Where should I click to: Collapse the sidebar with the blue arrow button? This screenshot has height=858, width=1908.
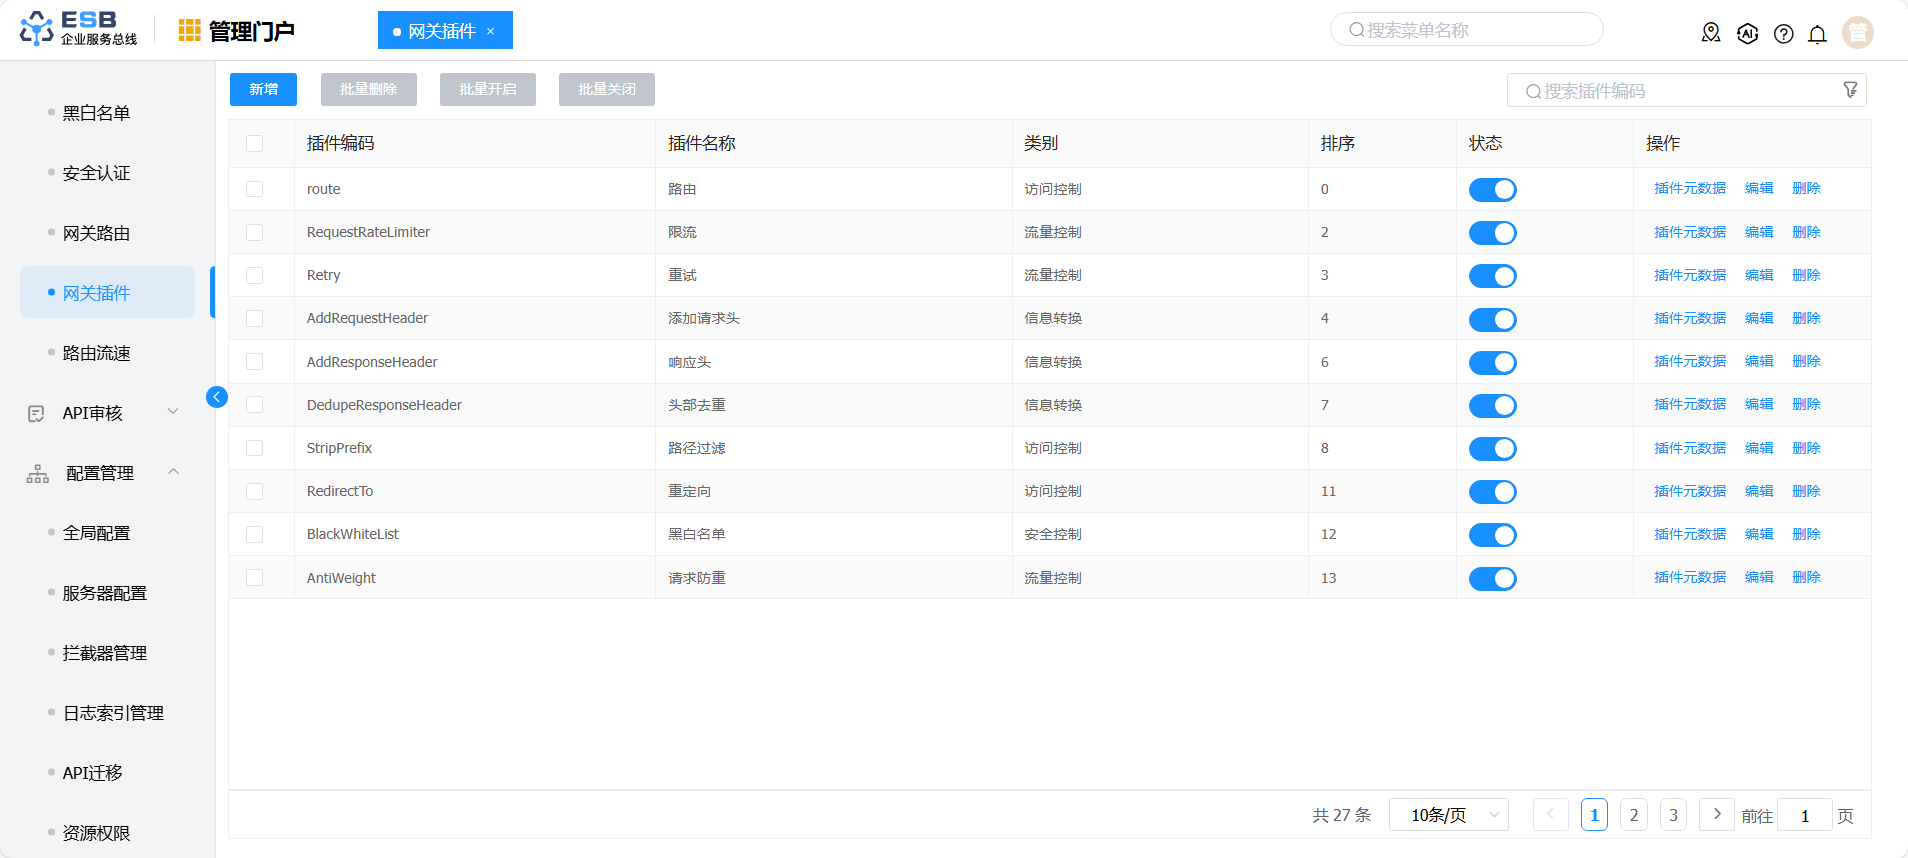[216, 397]
